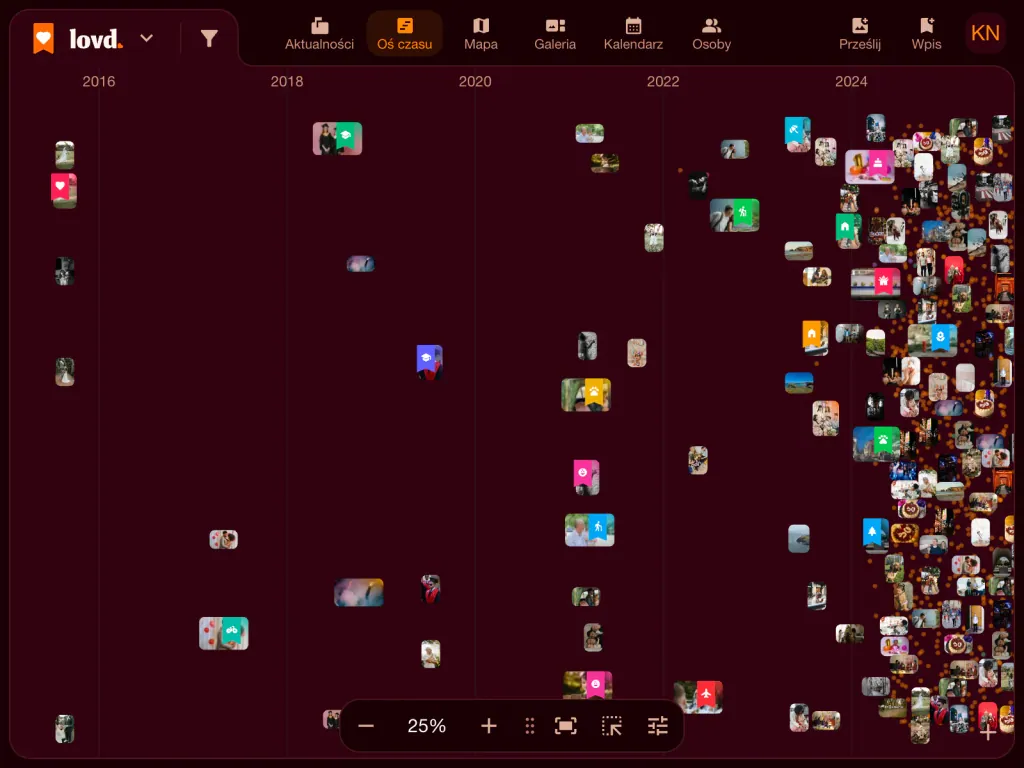Fit the timeline to screen
The height and width of the screenshot is (768, 1024).
tap(566, 726)
